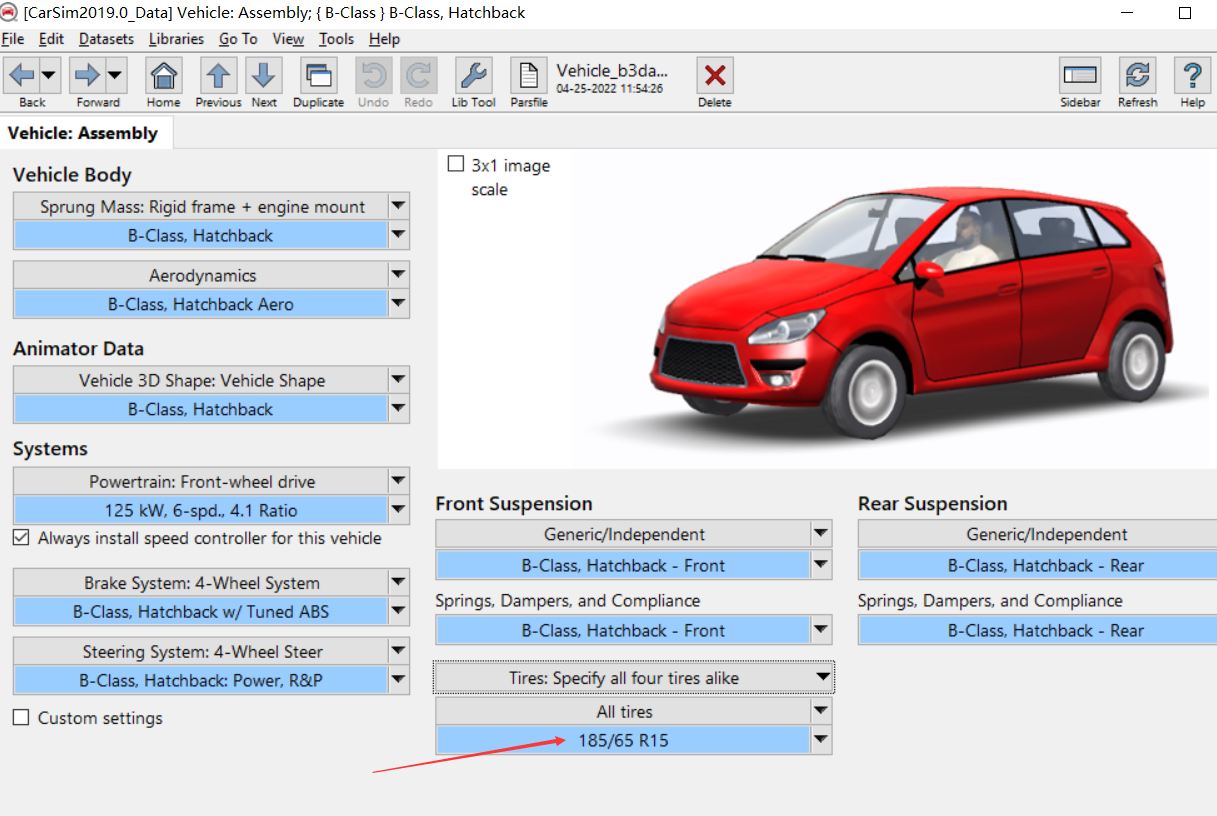Image resolution: width=1217 pixels, height=816 pixels.
Task: Open the Back history dropdown arrow
Action: (x=49, y=75)
